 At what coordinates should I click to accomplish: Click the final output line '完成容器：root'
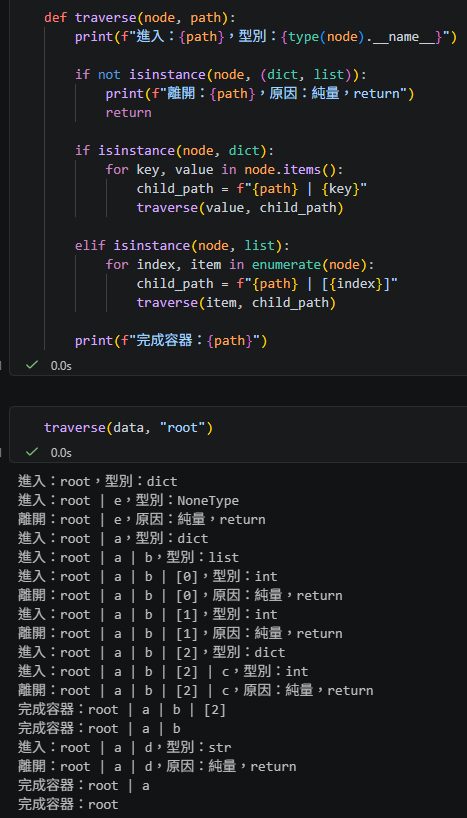point(68,804)
